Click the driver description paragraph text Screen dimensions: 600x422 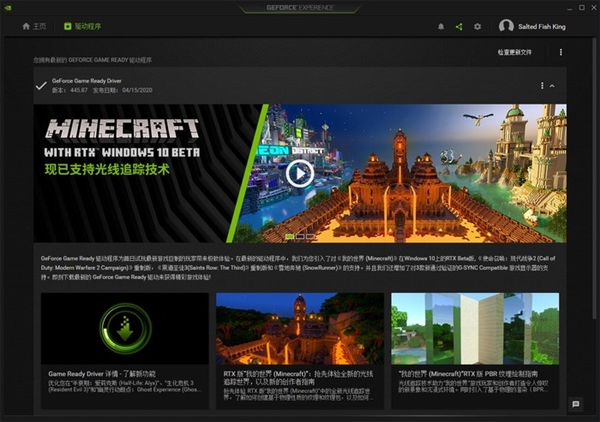[298, 267]
